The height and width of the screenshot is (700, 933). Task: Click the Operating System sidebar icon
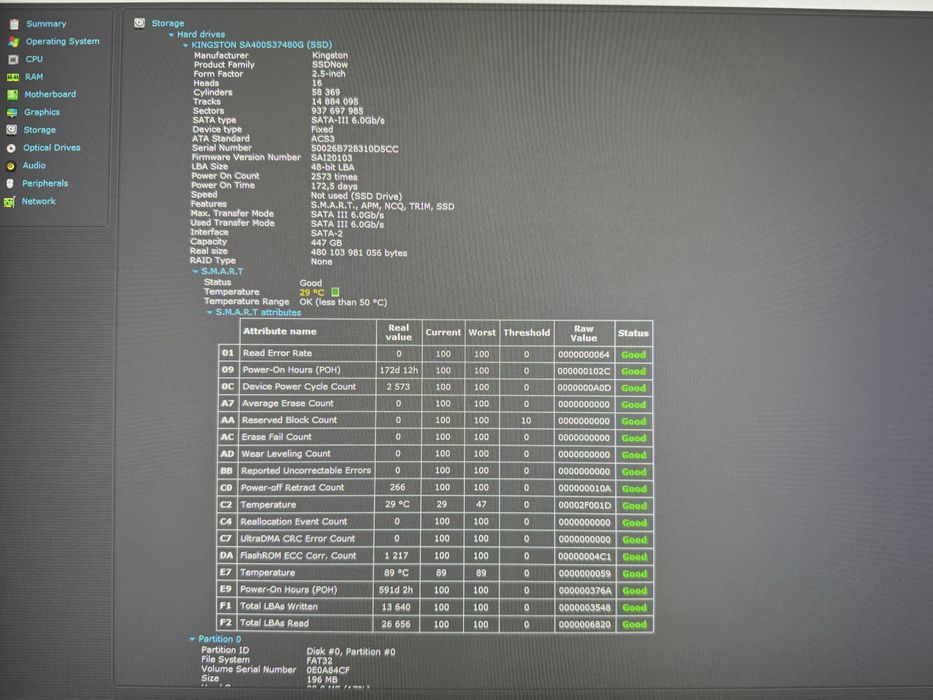coord(14,42)
